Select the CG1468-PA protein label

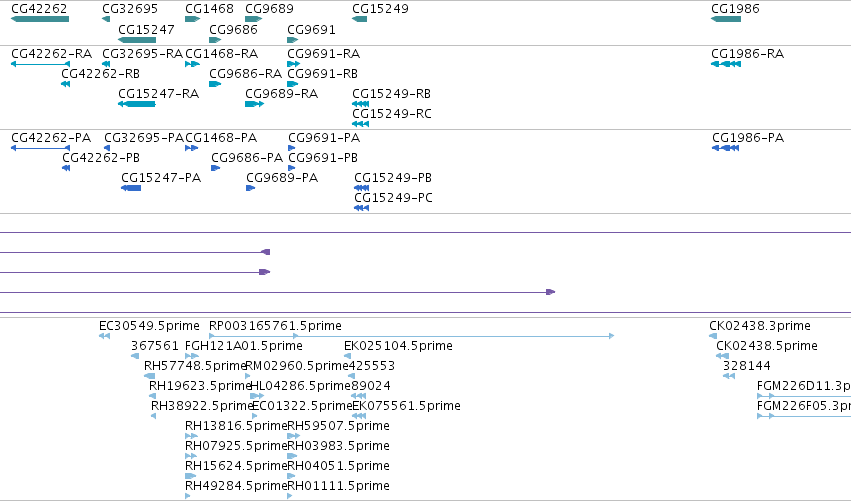click(221, 138)
